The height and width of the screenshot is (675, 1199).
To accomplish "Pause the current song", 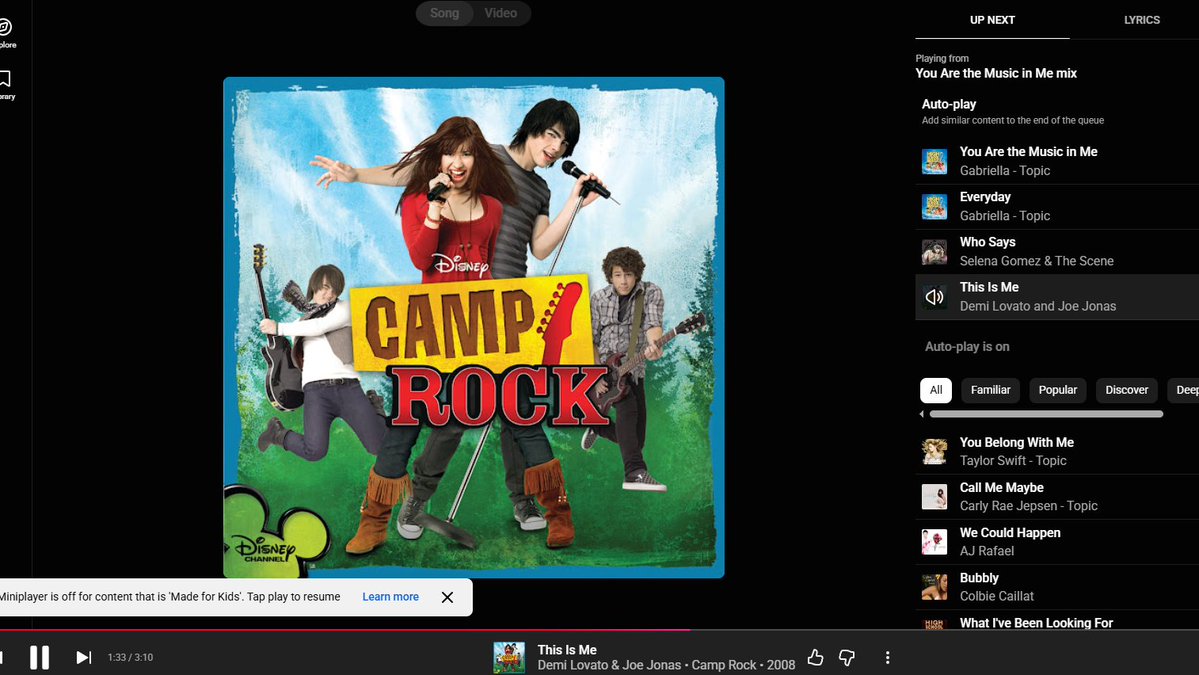I will pos(39,657).
